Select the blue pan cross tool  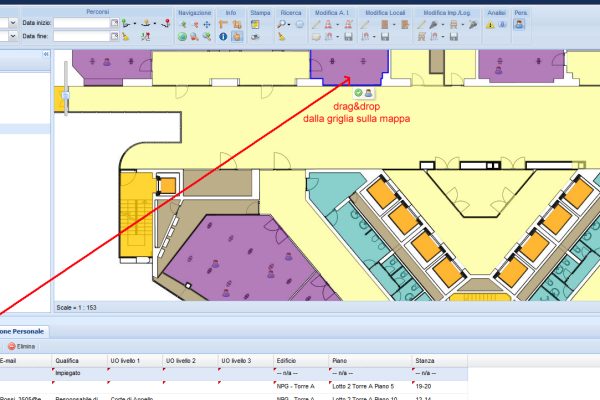pos(207,24)
